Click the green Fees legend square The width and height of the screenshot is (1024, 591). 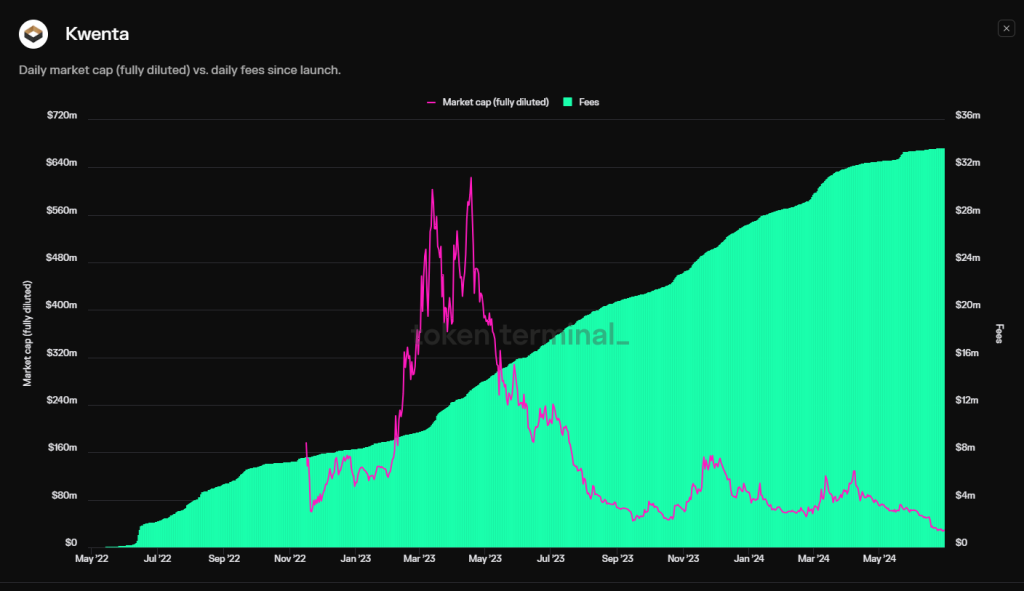click(569, 102)
